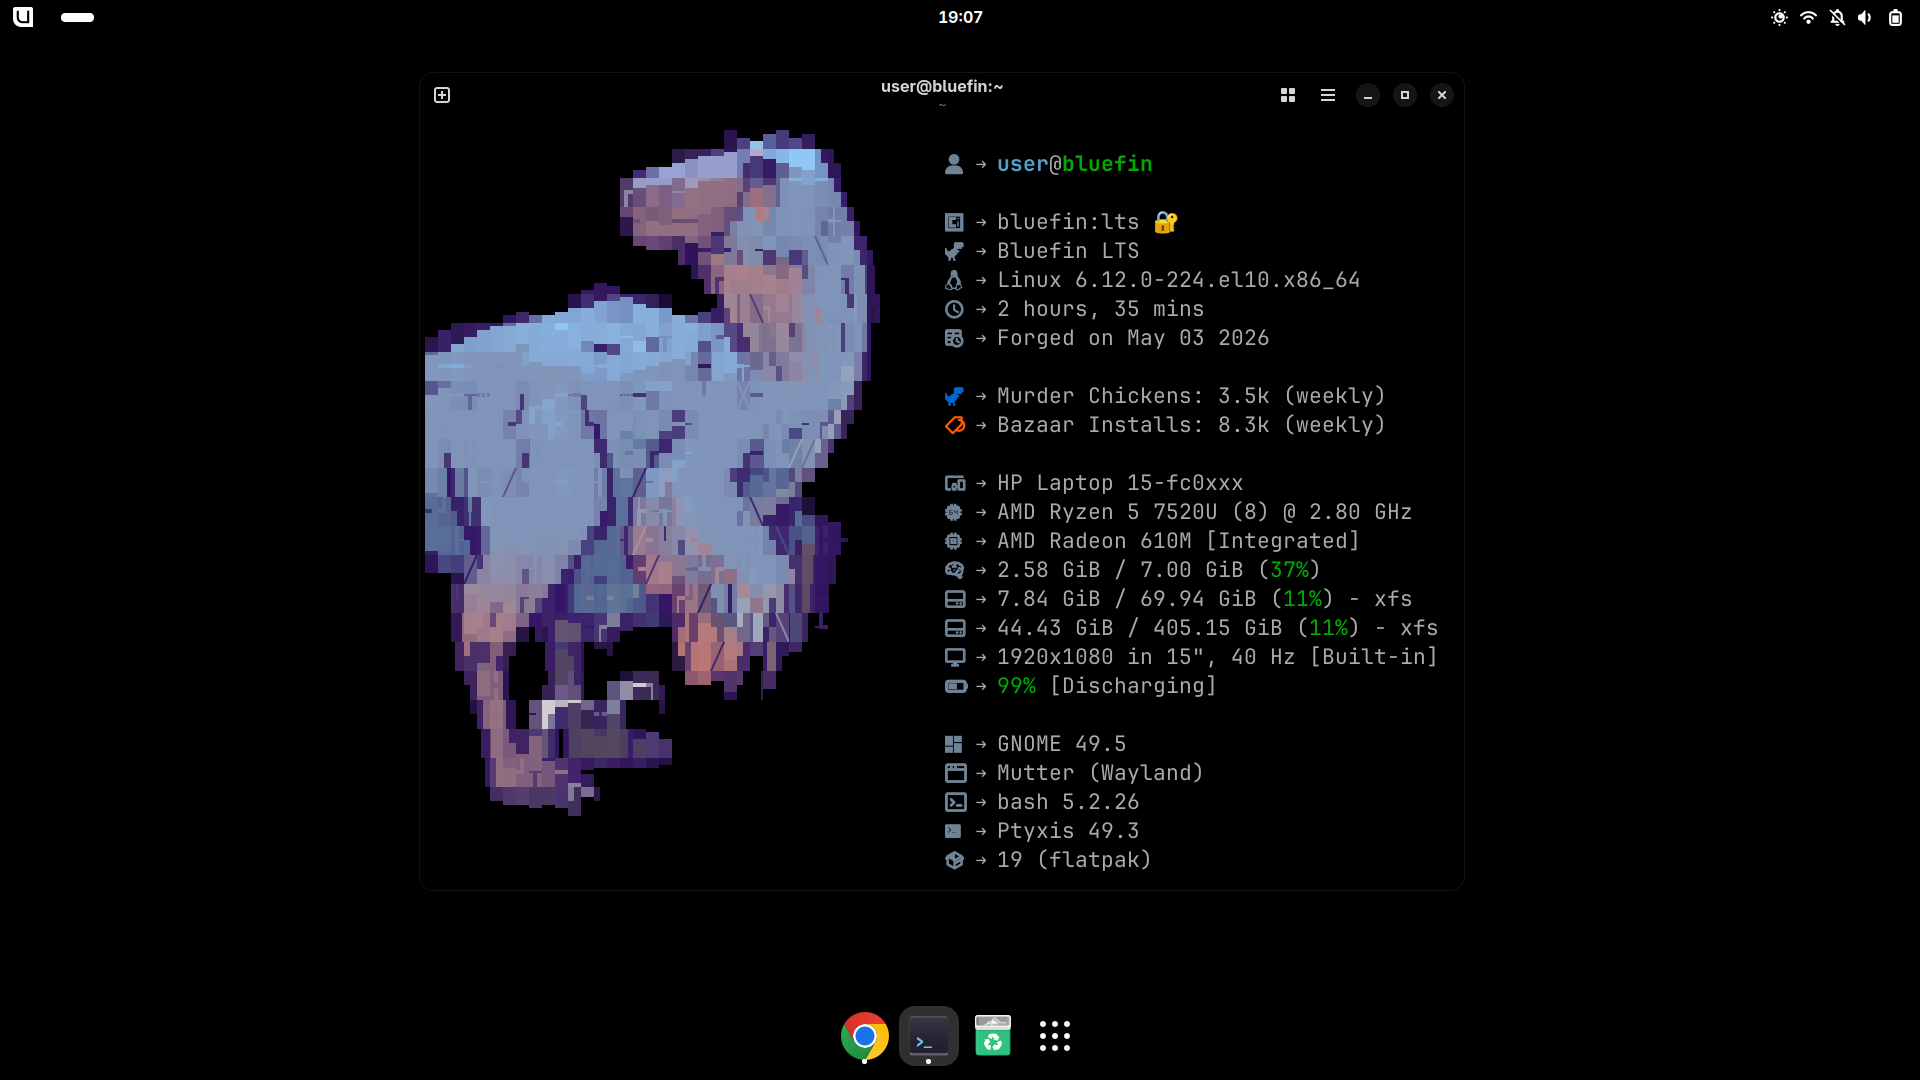This screenshot has height=1080, width=1920.
Task: Open the Ptyxis hamburger menu
Action: click(x=1328, y=95)
